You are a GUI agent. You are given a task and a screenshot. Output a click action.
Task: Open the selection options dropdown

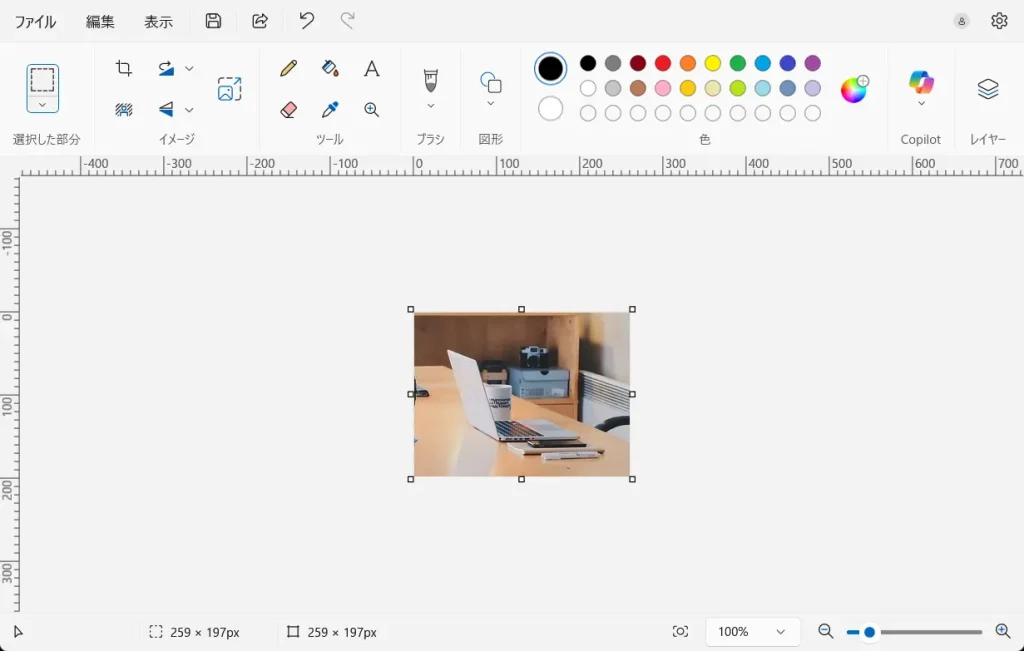pyautogui.click(x=42, y=104)
